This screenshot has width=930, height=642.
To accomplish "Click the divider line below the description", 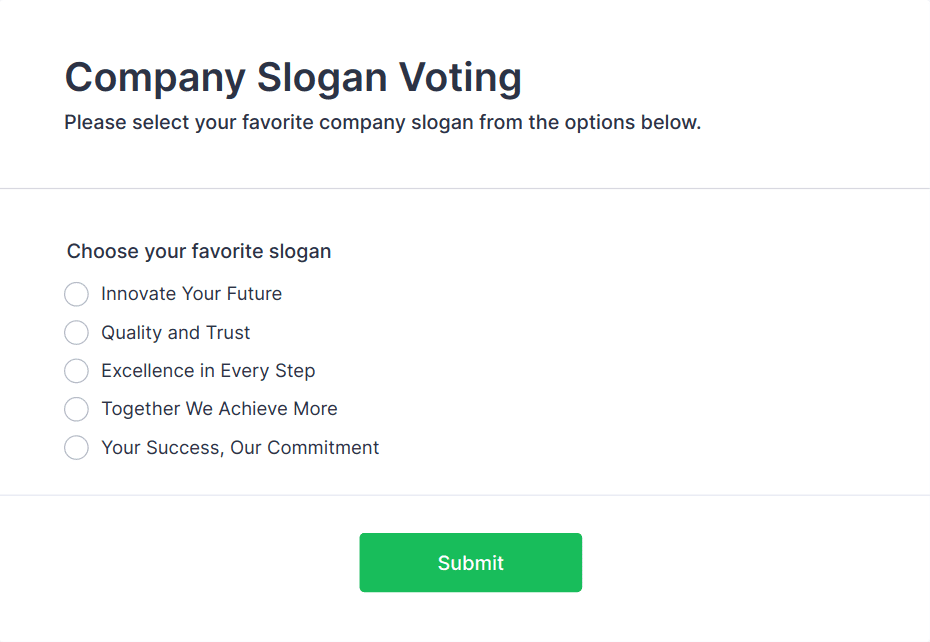I will click(465, 188).
